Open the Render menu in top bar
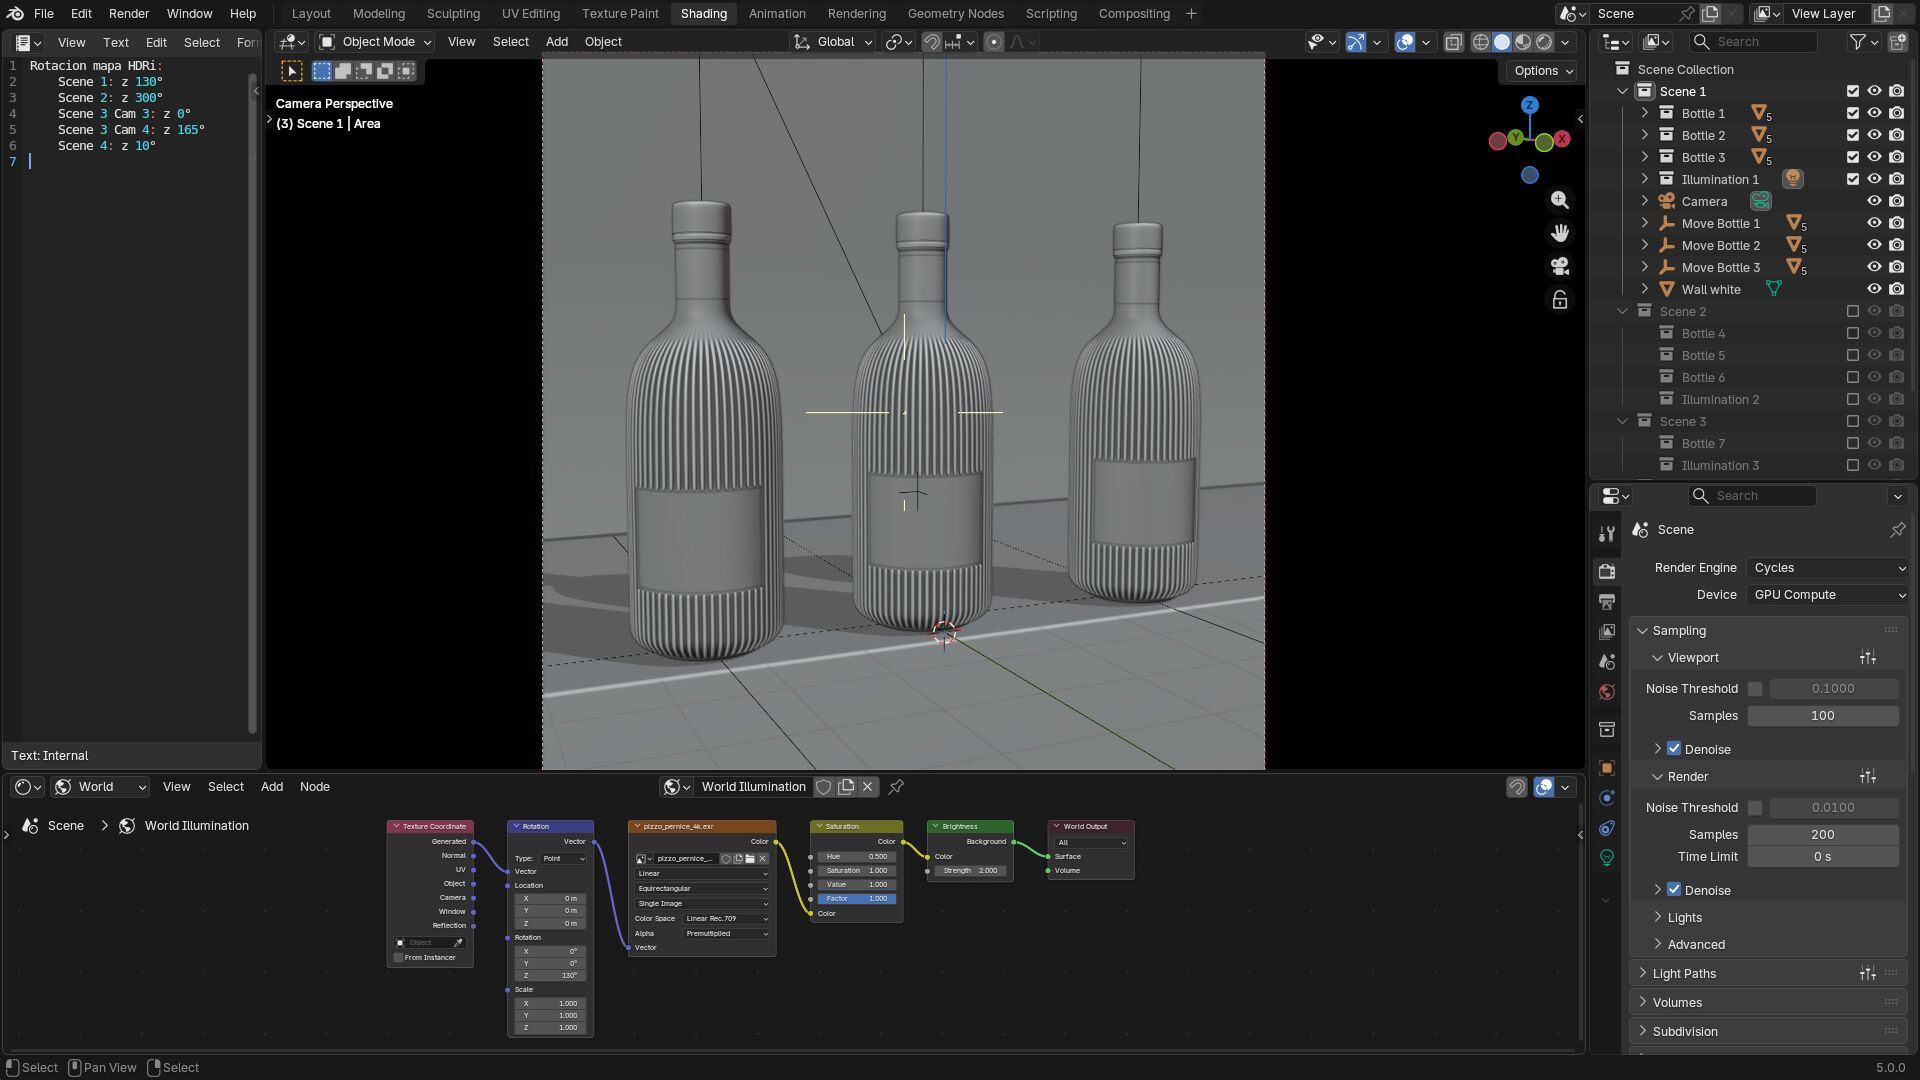Viewport: 1920px width, 1080px height. [128, 14]
